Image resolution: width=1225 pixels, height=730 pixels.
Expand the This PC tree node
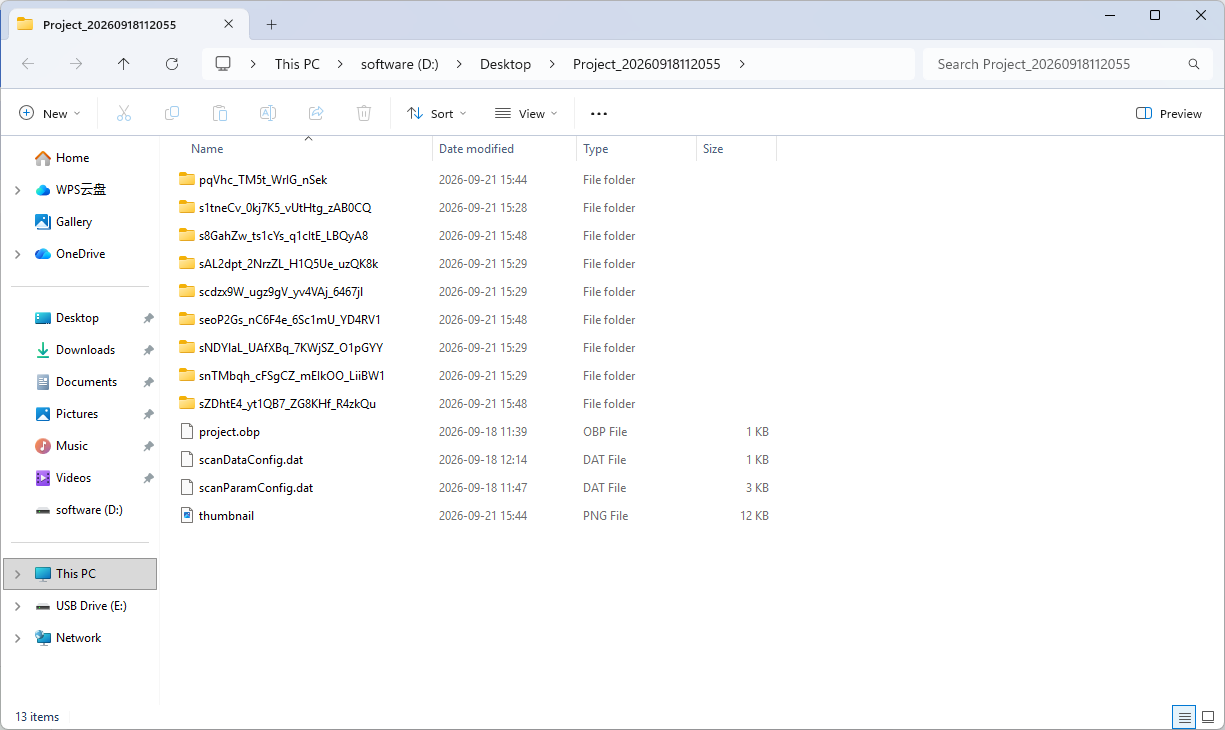point(18,574)
